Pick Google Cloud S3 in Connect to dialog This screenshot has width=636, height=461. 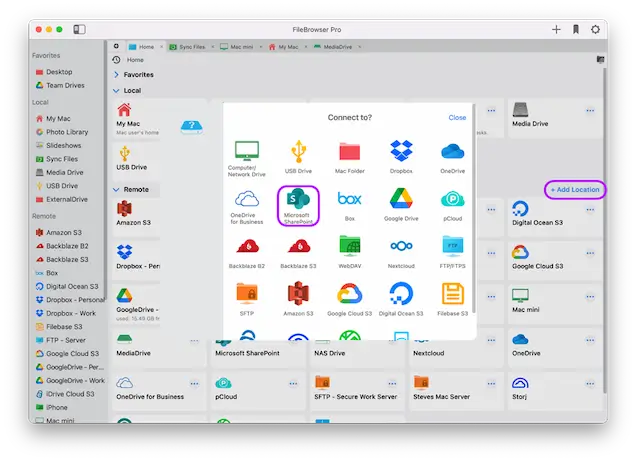350,299
